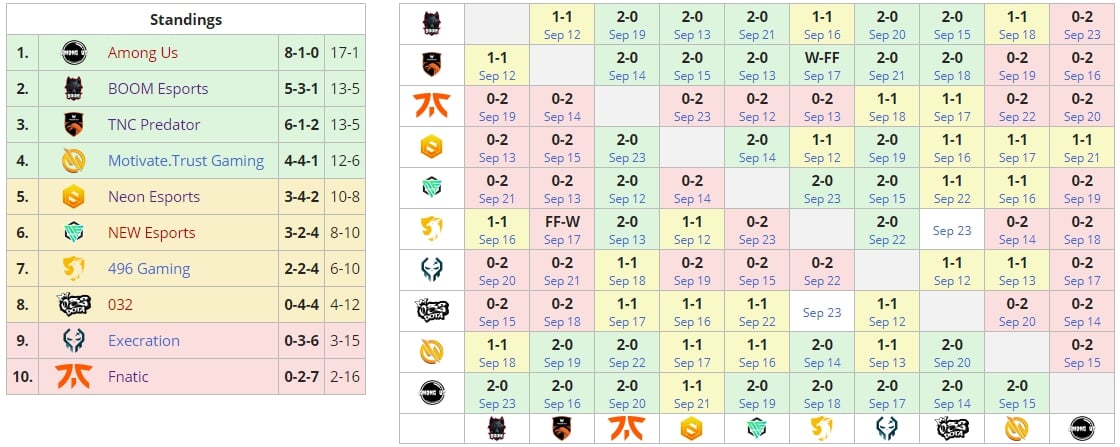
Task: Click the Standings table header
Action: coord(186,20)
